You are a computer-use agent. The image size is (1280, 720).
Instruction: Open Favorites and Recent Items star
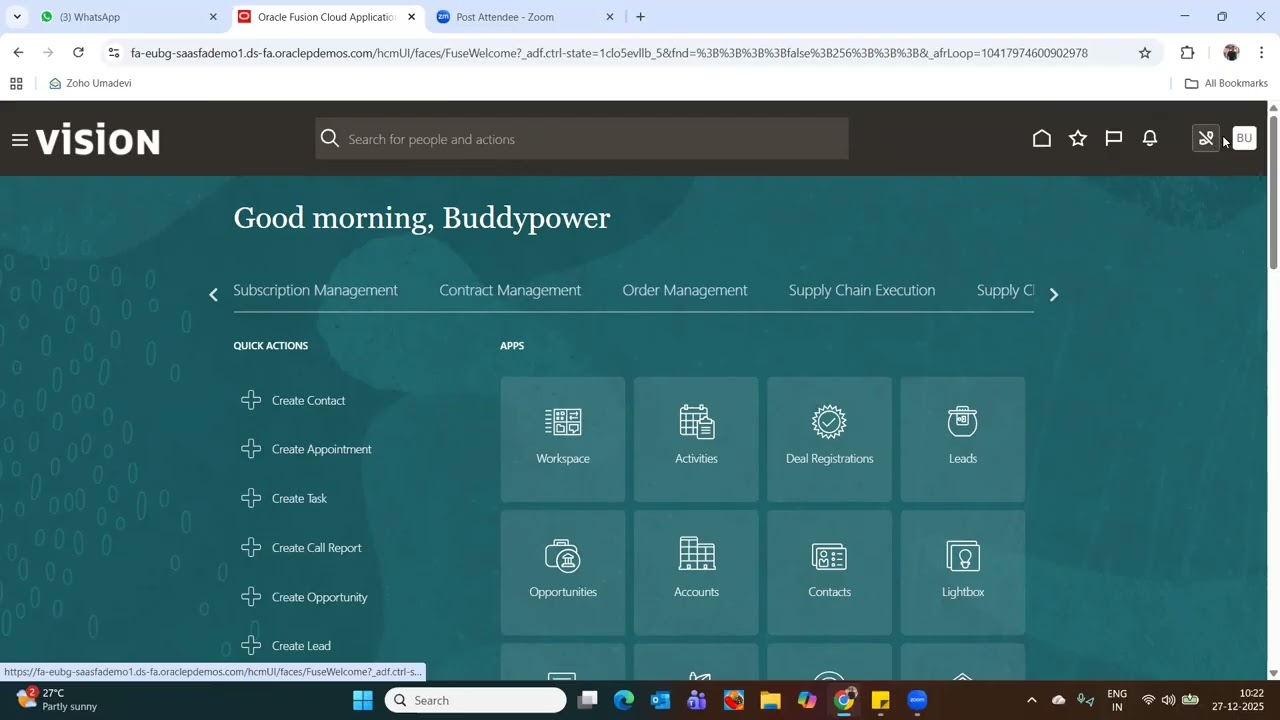1078,139
